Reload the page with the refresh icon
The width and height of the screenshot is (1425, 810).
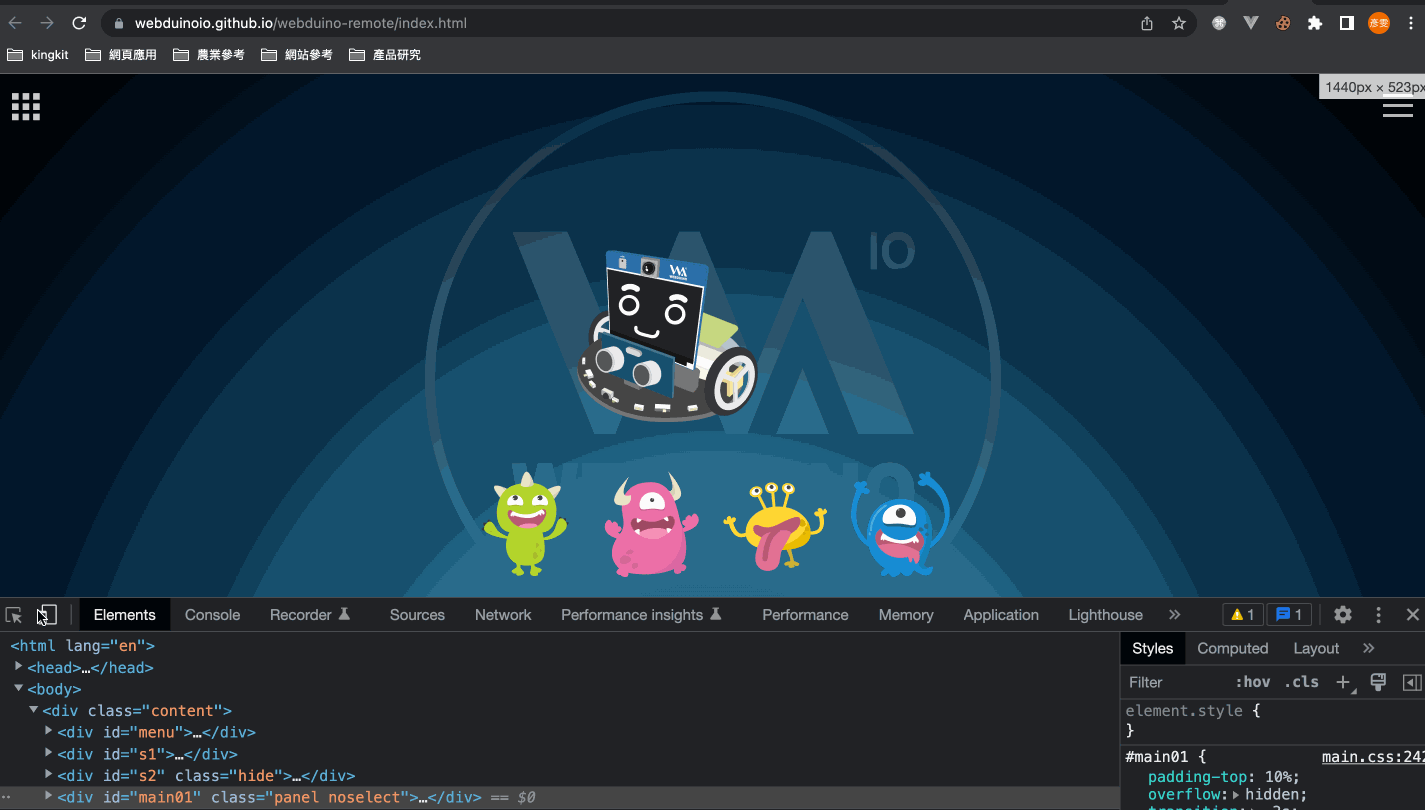pos(80,23)
